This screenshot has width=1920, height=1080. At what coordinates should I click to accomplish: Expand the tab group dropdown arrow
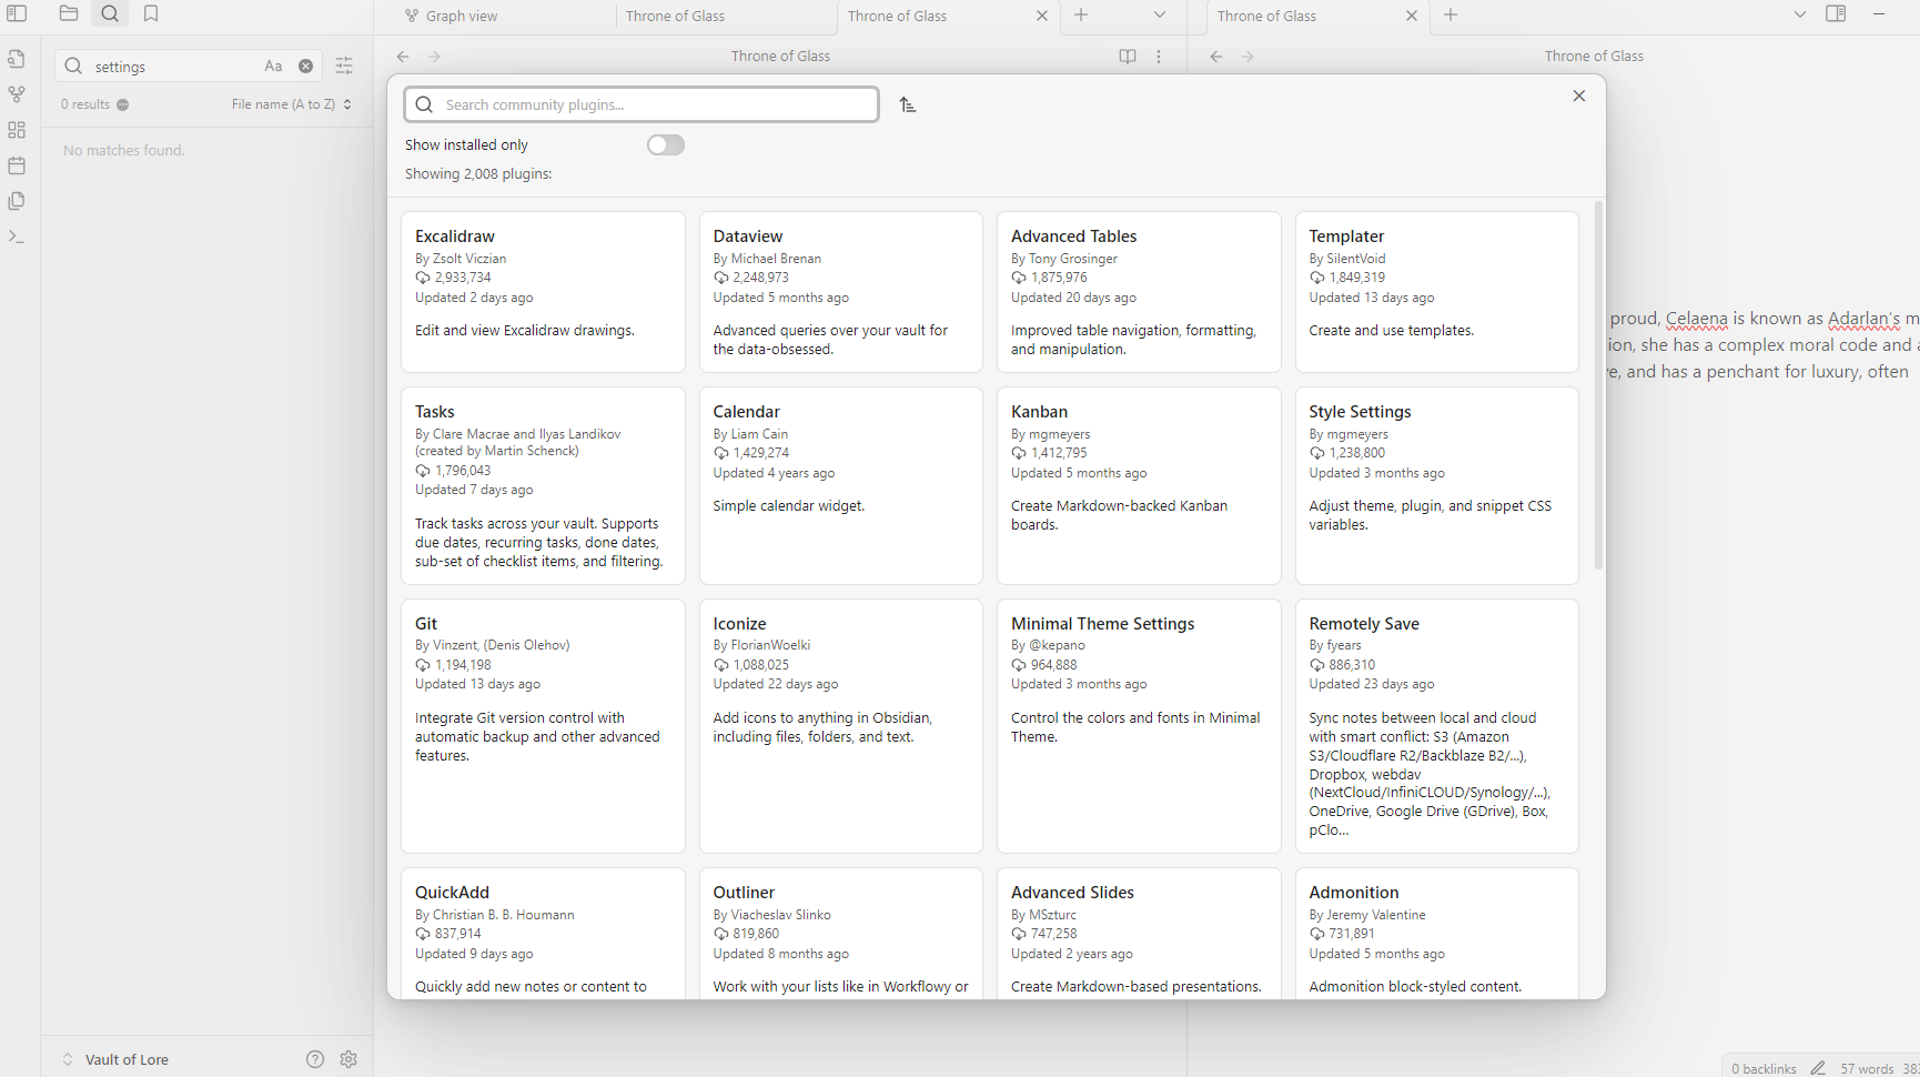(1159, 15)
